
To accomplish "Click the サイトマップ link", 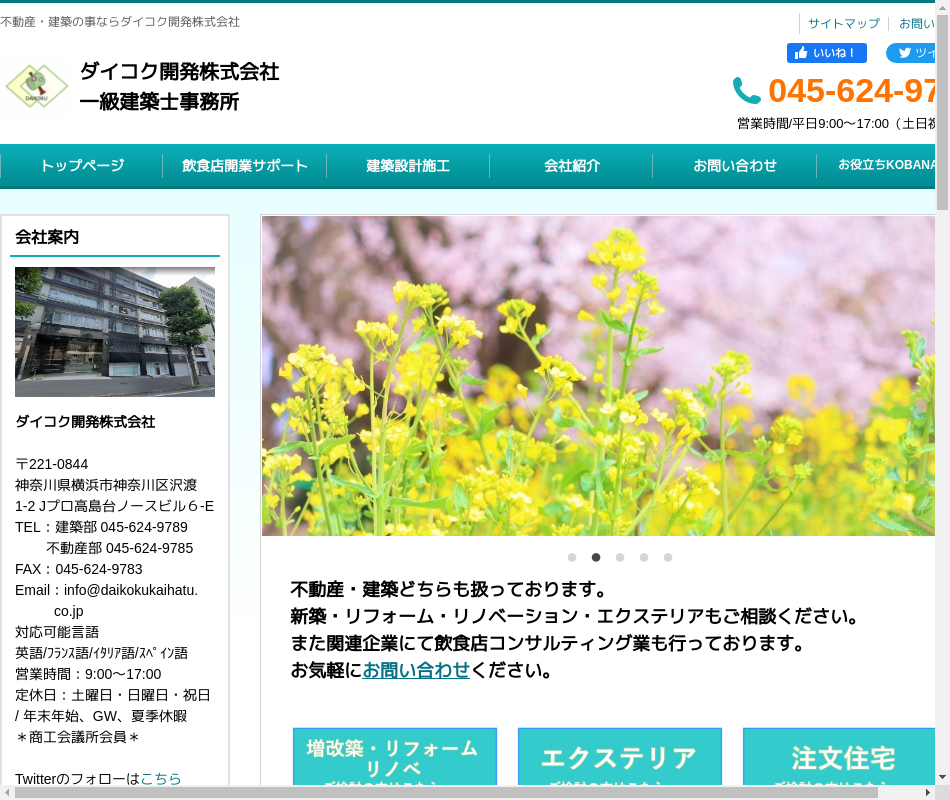I will [844, 23].
